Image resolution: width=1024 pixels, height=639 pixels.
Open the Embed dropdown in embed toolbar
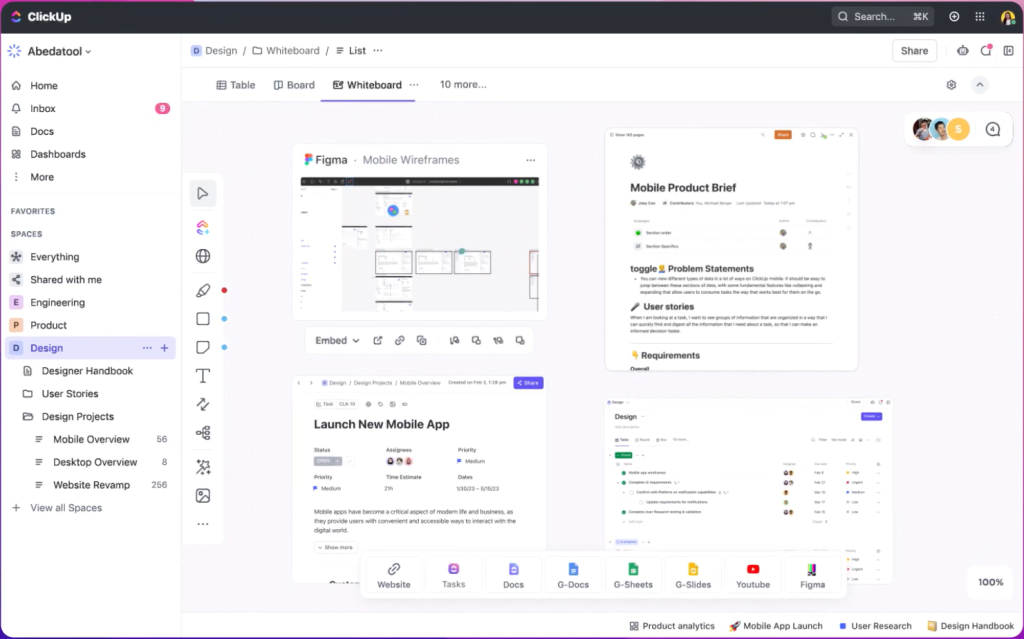pyautogui.click(x=337, y=340)
